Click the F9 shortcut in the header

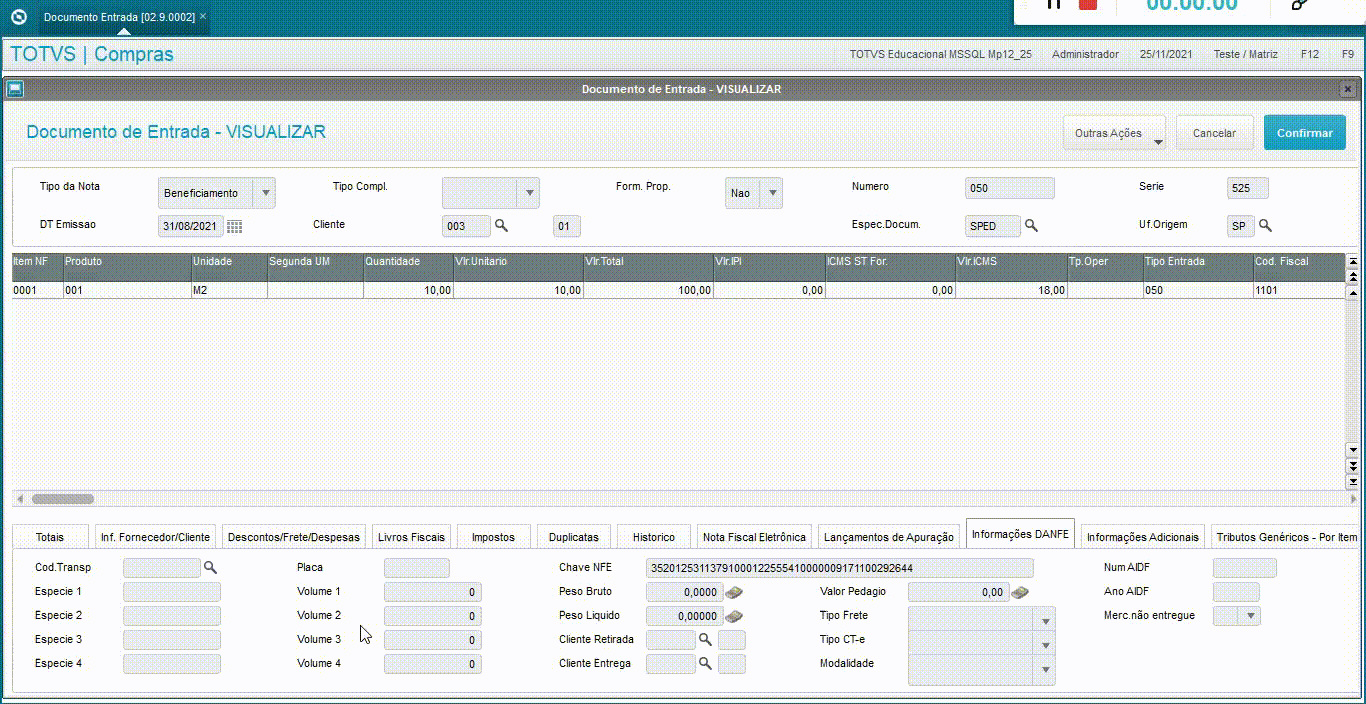(1347, 54)
